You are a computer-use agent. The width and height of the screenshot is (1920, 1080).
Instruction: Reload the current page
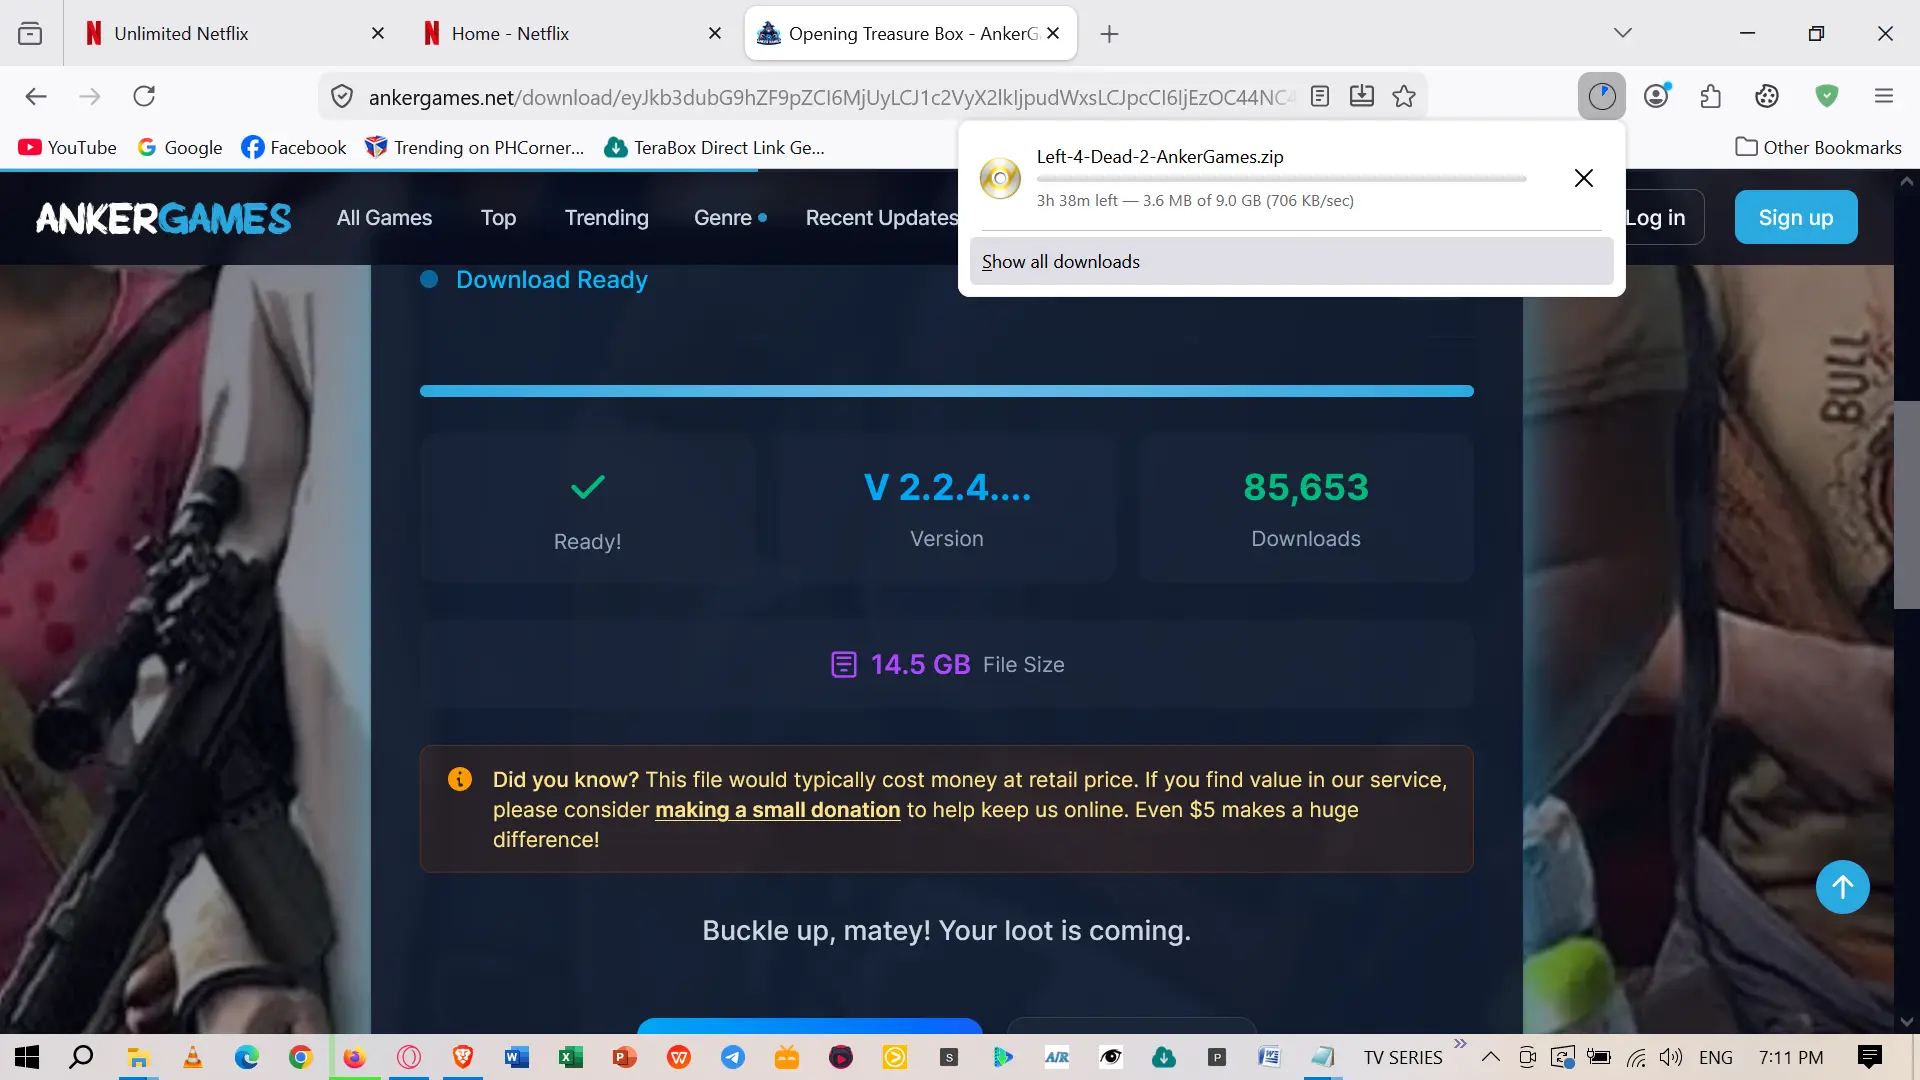point(144,96)
